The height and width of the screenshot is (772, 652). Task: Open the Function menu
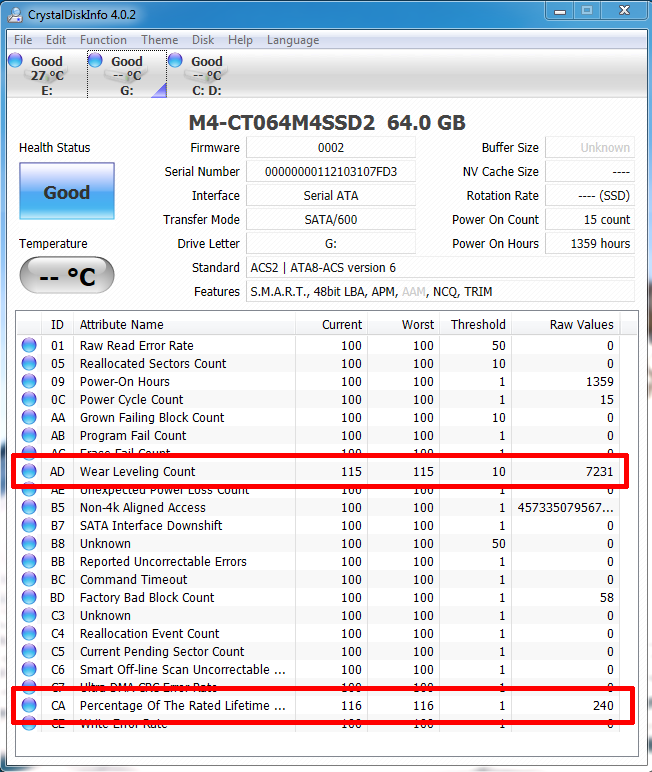(103, 40)
